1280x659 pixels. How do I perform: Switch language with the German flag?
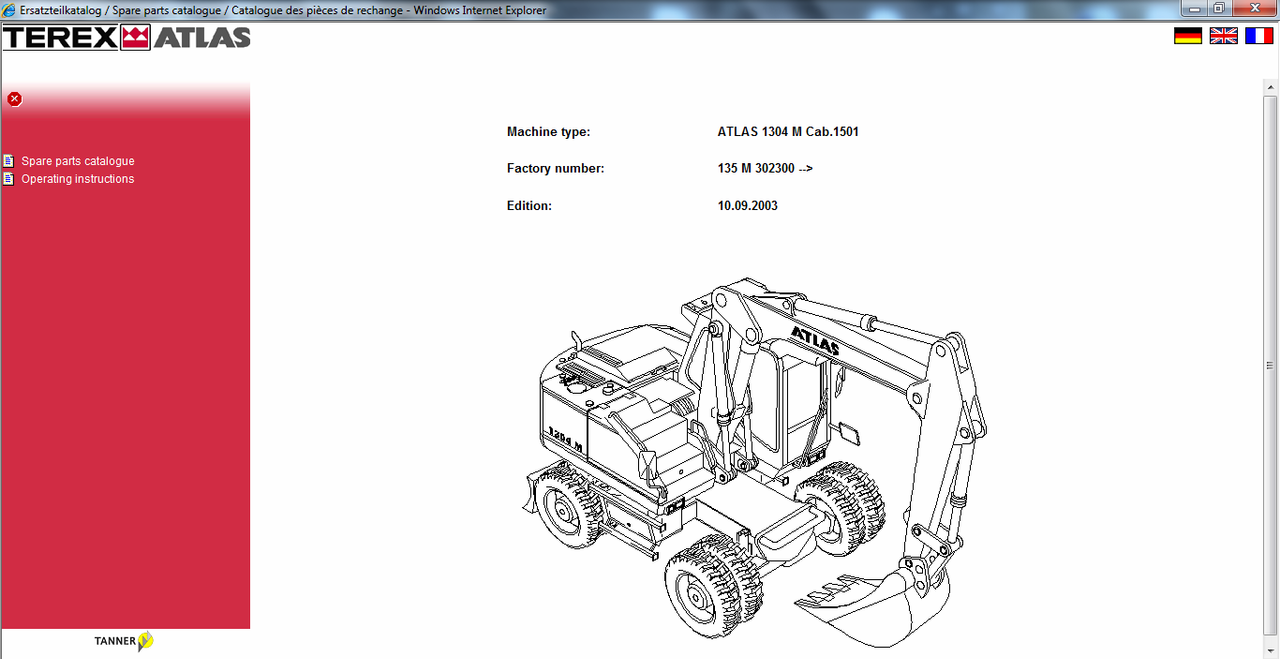click(1188, 36)
